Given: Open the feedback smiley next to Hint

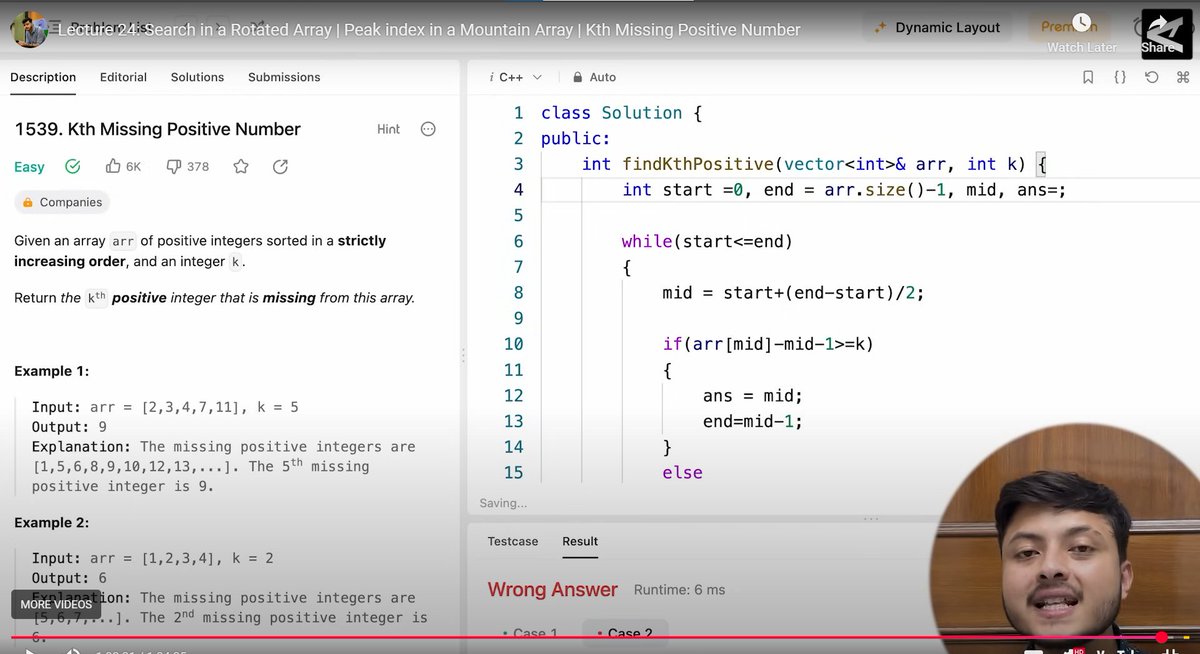Looking at the screenshot, I should coord(428,129).
